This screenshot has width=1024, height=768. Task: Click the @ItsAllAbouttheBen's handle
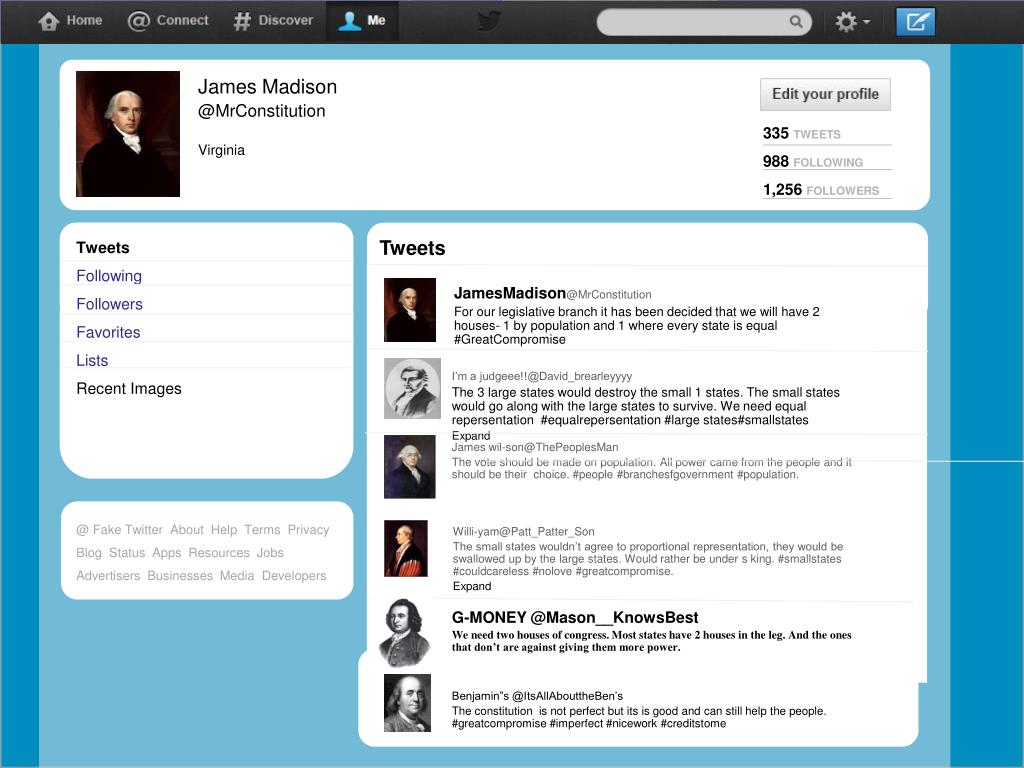568,696
